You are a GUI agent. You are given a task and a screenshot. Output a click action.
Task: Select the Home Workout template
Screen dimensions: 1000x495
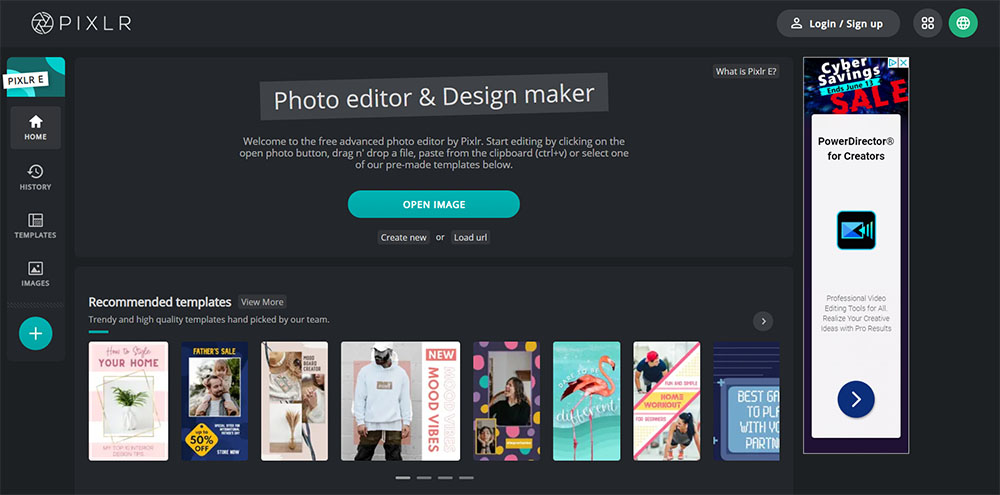[666, 401]
